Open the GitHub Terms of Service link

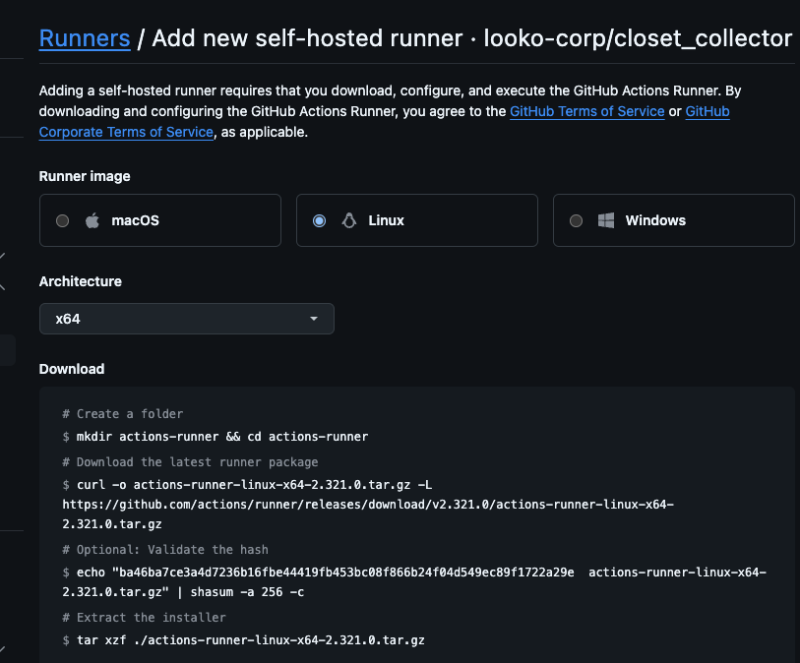(x=587, y=111)
